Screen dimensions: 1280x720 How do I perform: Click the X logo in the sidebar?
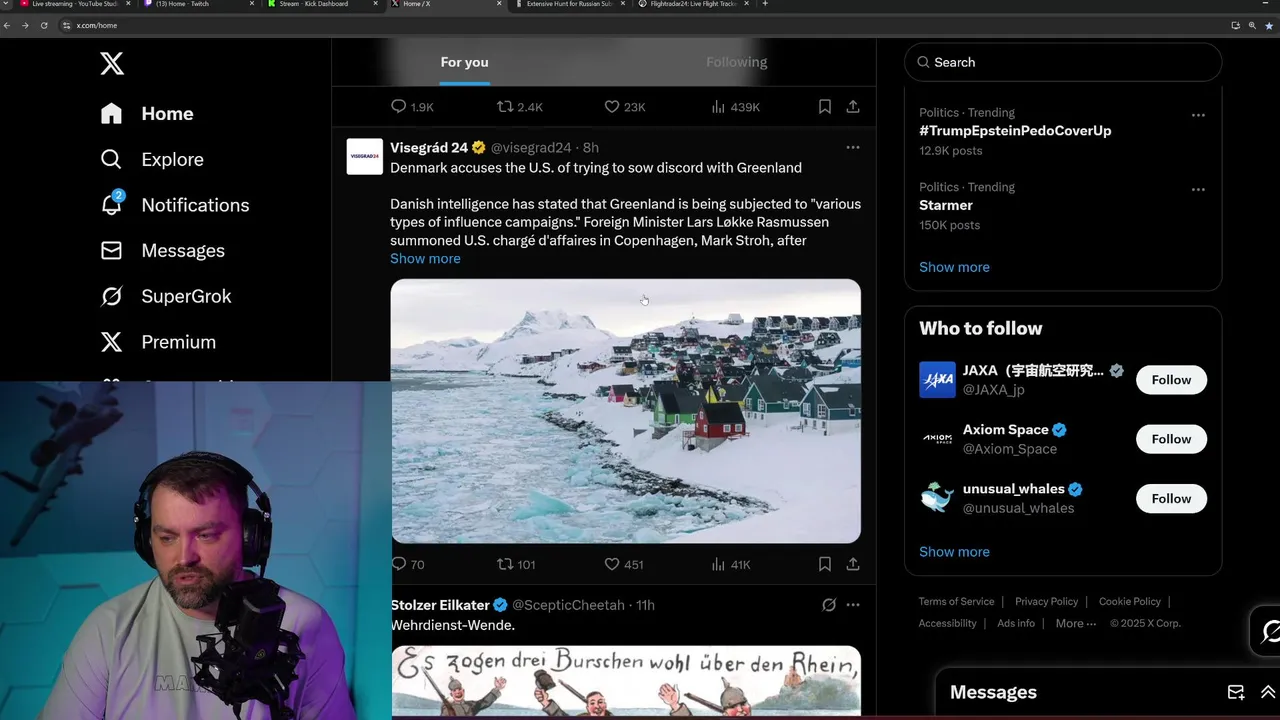click(112, 64)
